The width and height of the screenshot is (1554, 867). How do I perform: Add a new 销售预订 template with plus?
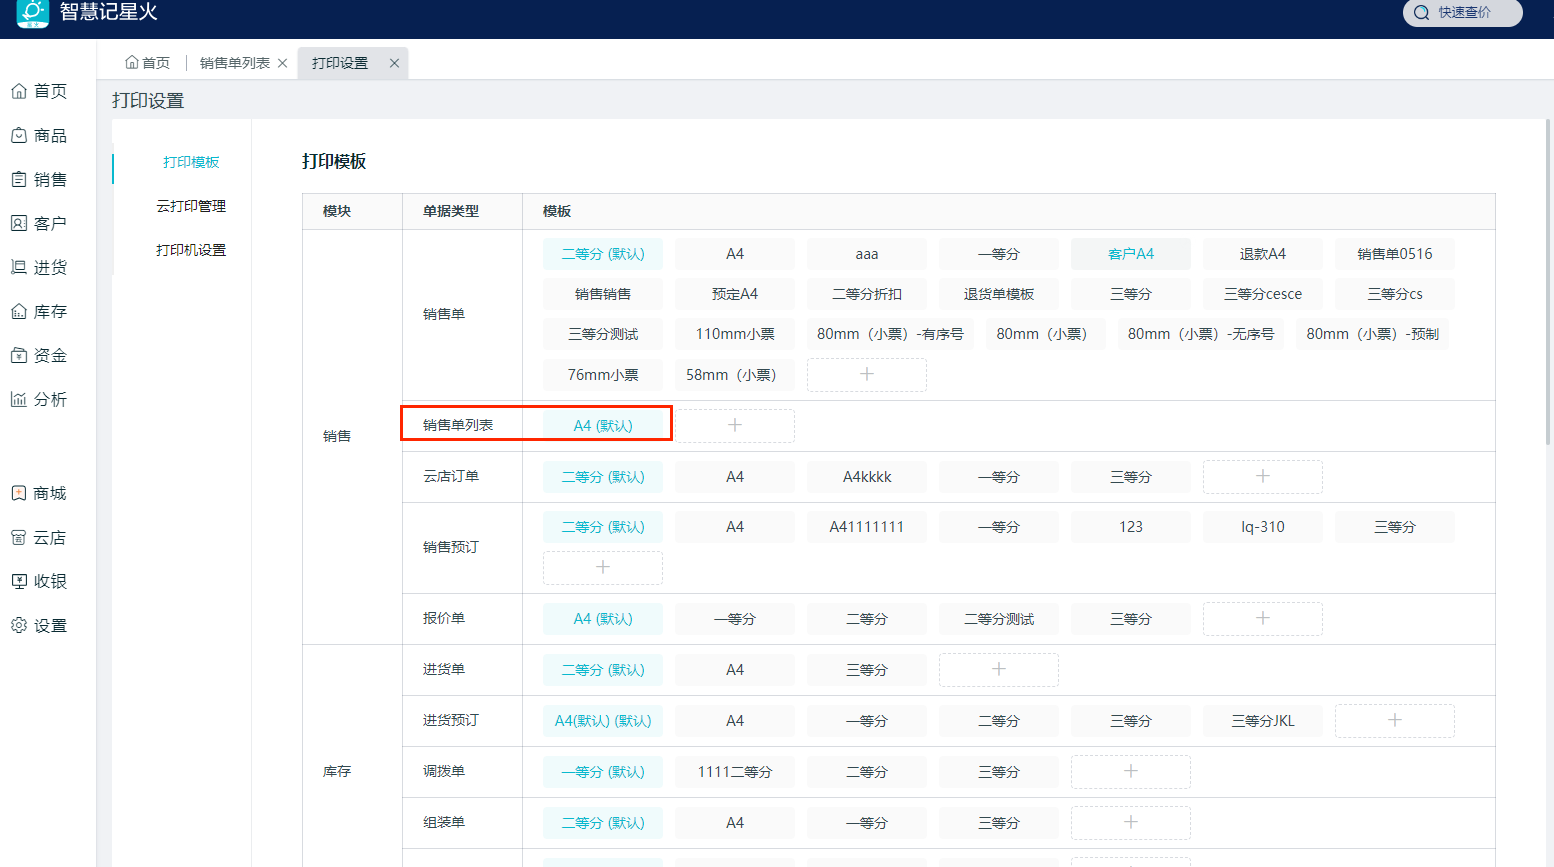coord(603,567)
